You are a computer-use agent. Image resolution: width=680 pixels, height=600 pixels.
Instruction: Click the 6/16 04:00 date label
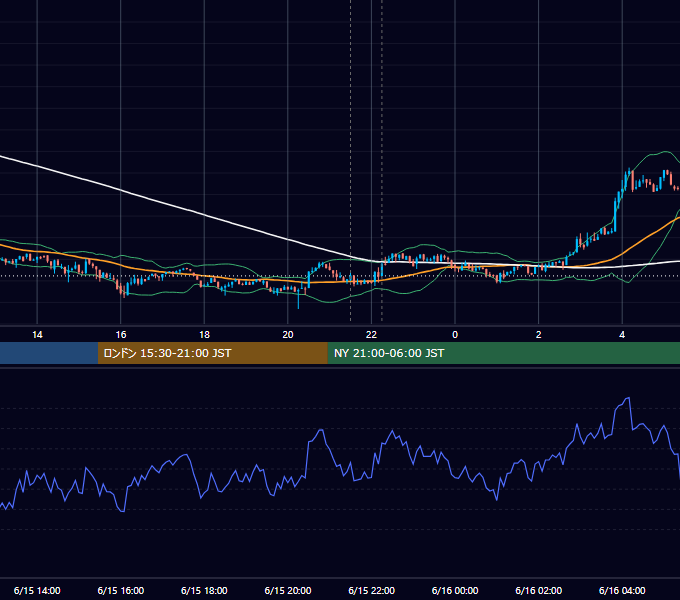(x=622, y=590)
